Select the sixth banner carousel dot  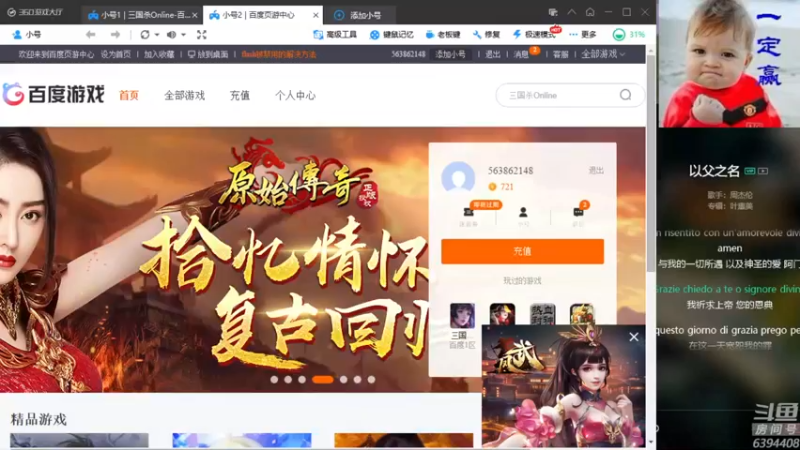[x=357, y=380]
